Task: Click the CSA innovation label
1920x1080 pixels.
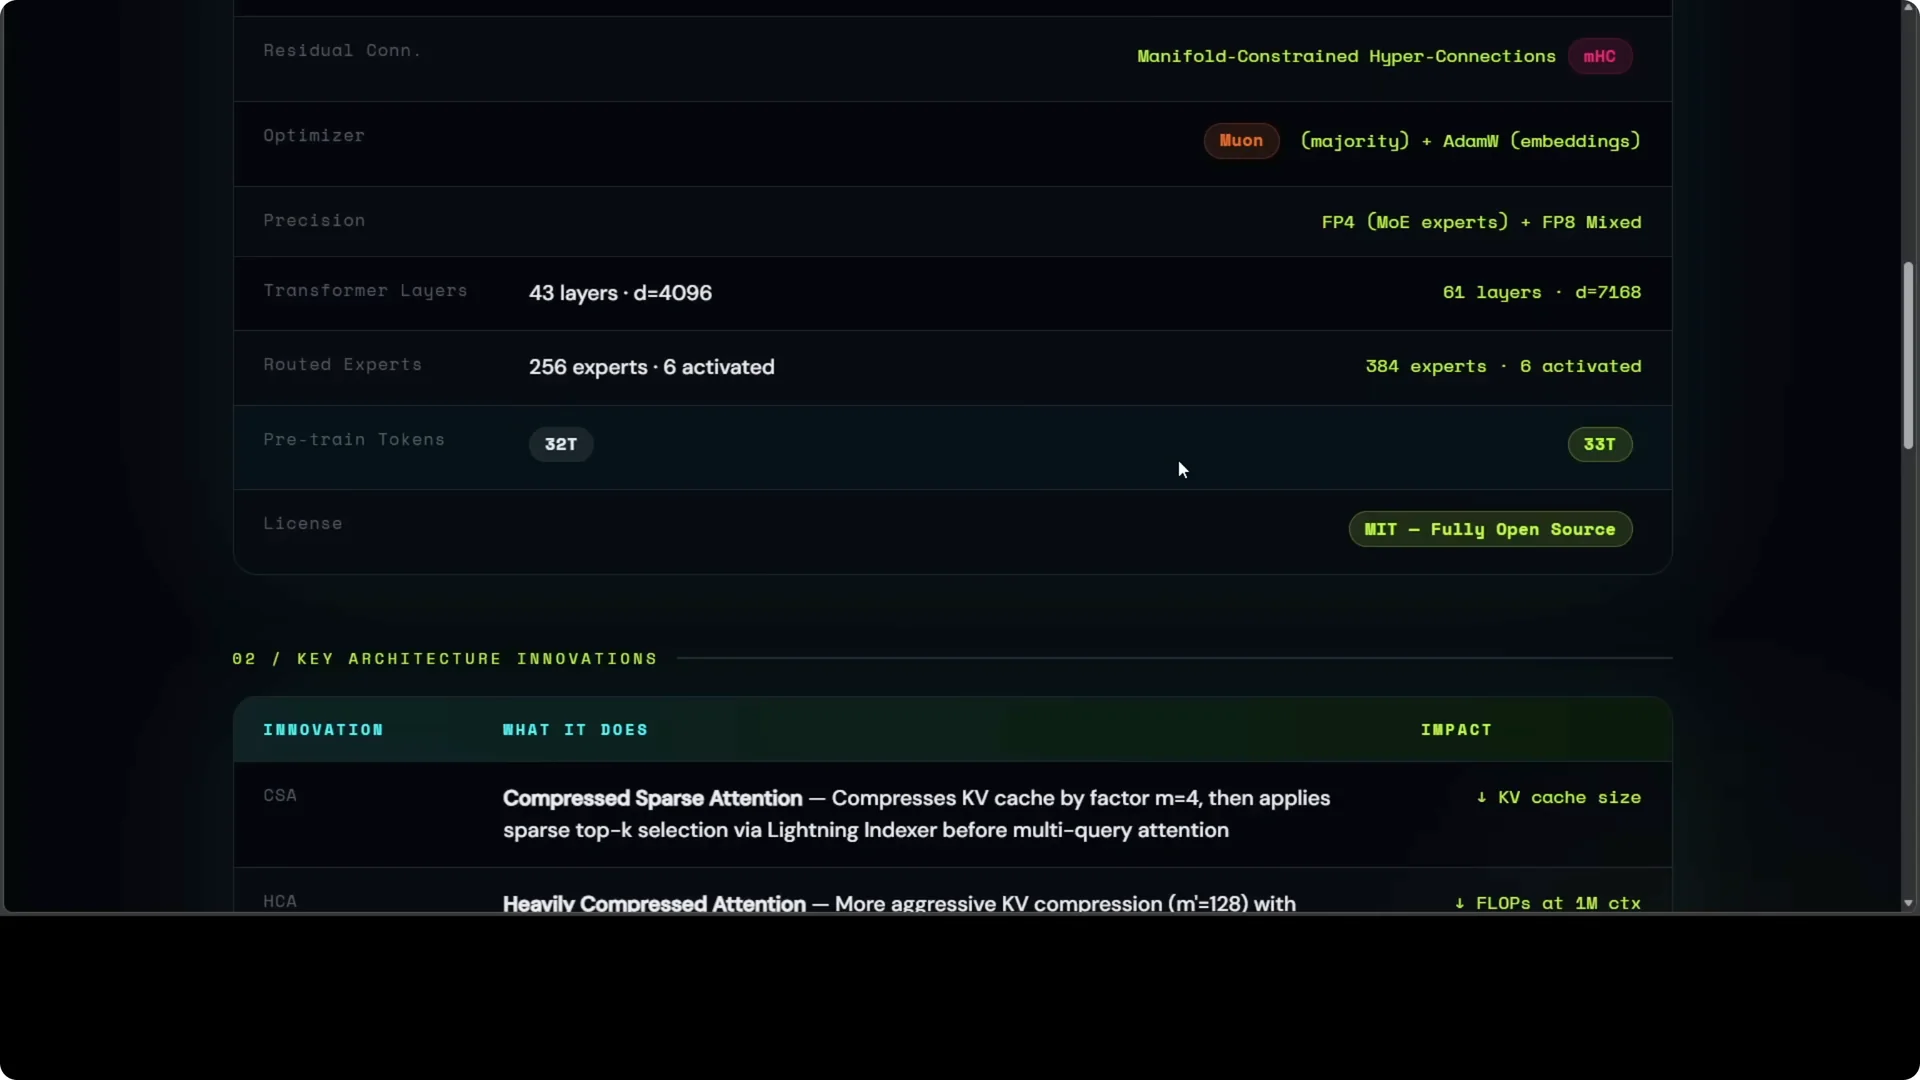Action: (280, 795)
